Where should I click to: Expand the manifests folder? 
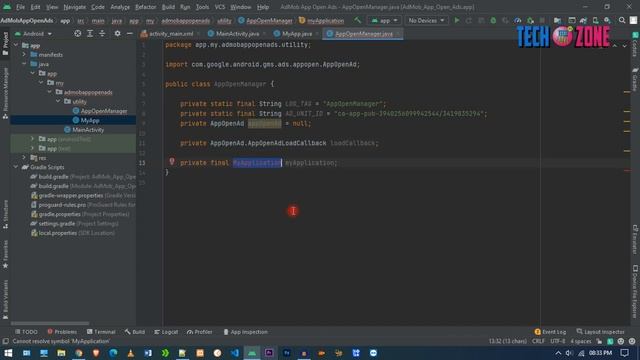coord(24,54)
